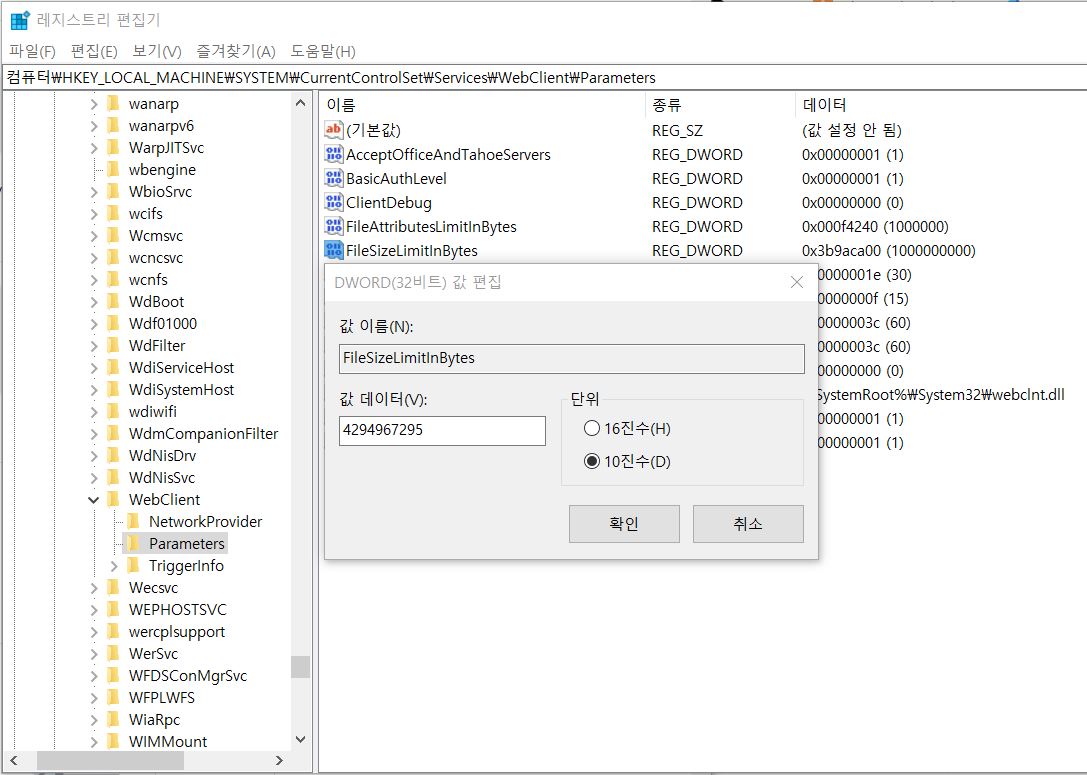Expand the WdNisDrv tree node
The height and width of the screenshot is (775, 1087).
tap(94, 456)
